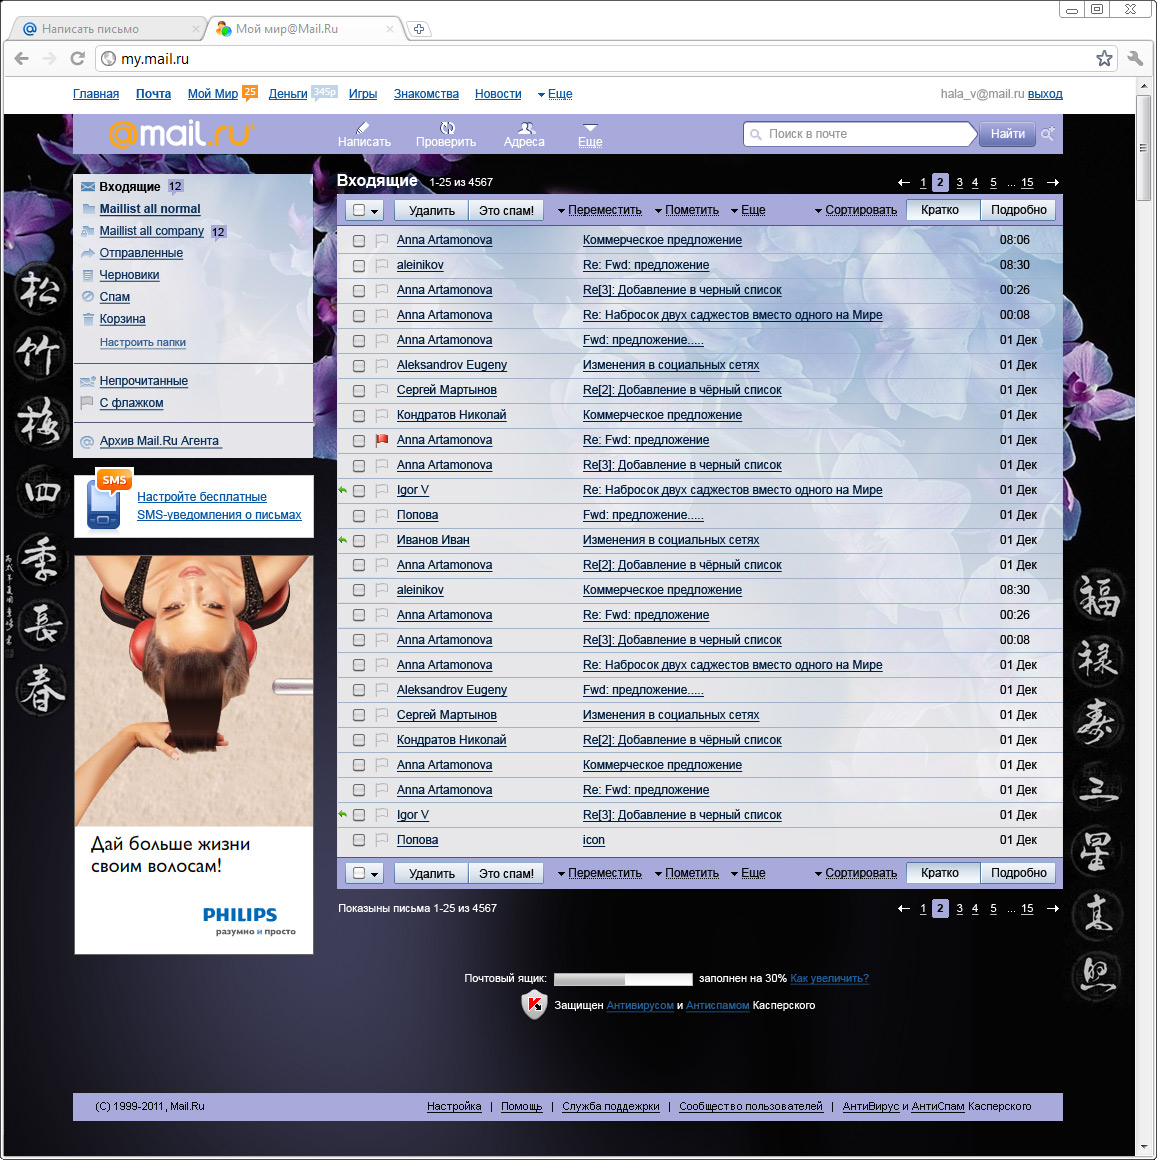
Task: Click in the Поиск в почте field
Action: point(858,134)
